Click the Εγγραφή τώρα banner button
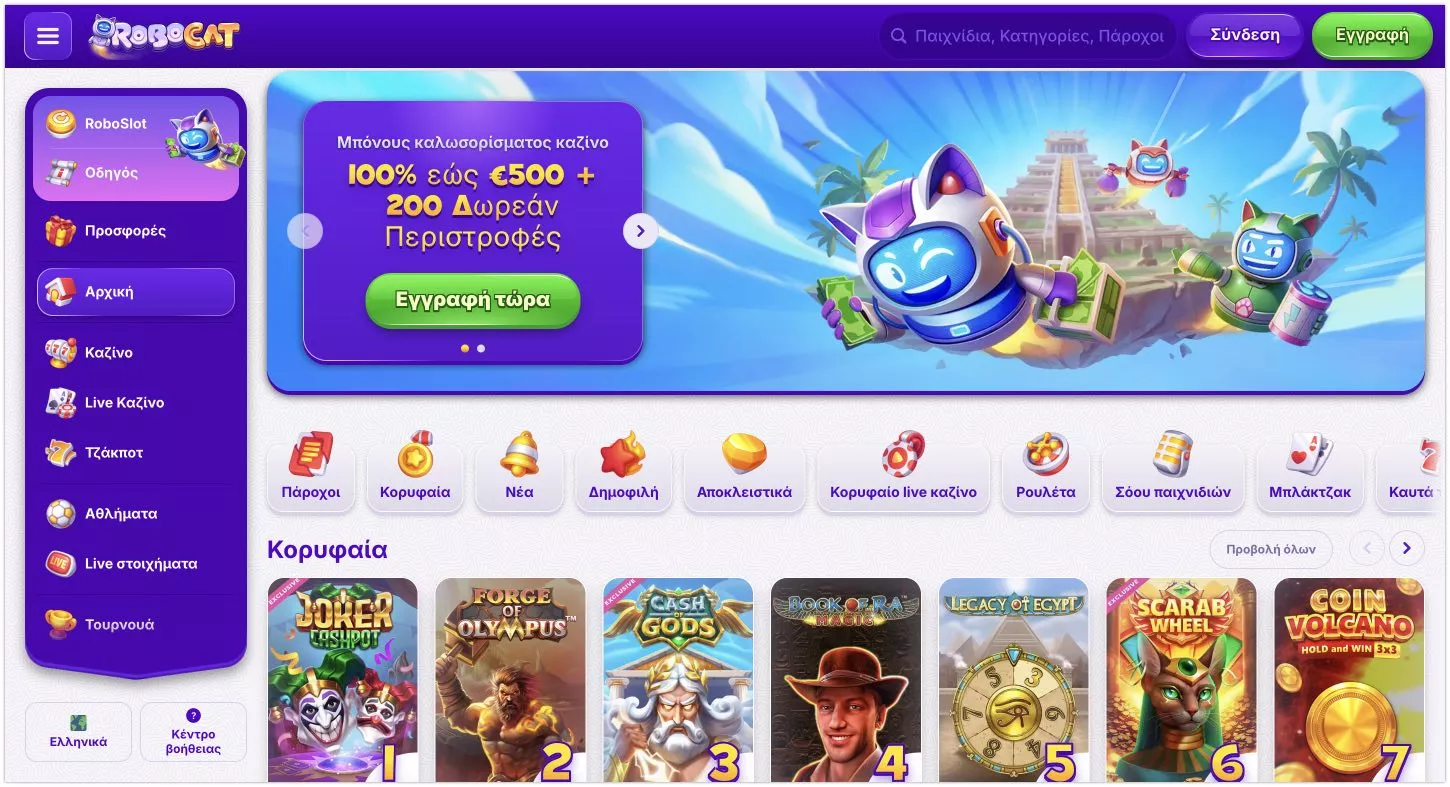This screenshot has width=1450, height=787. 473,300
